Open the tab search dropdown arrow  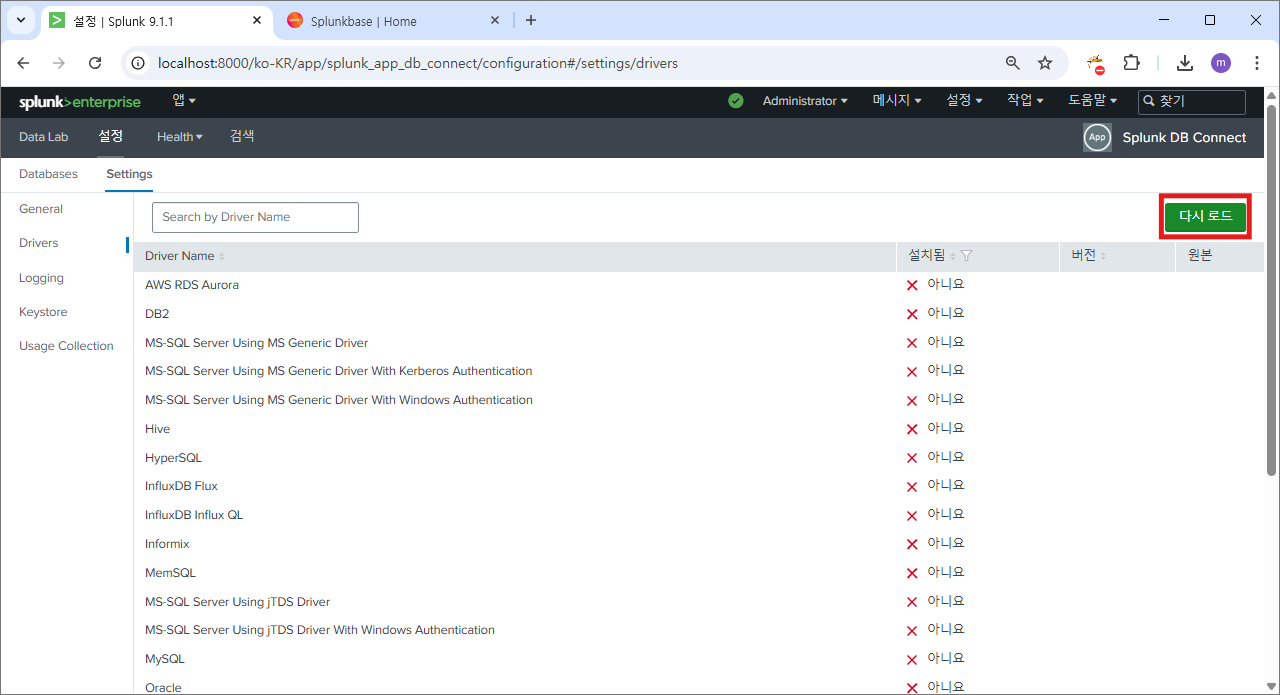(20, 20)
